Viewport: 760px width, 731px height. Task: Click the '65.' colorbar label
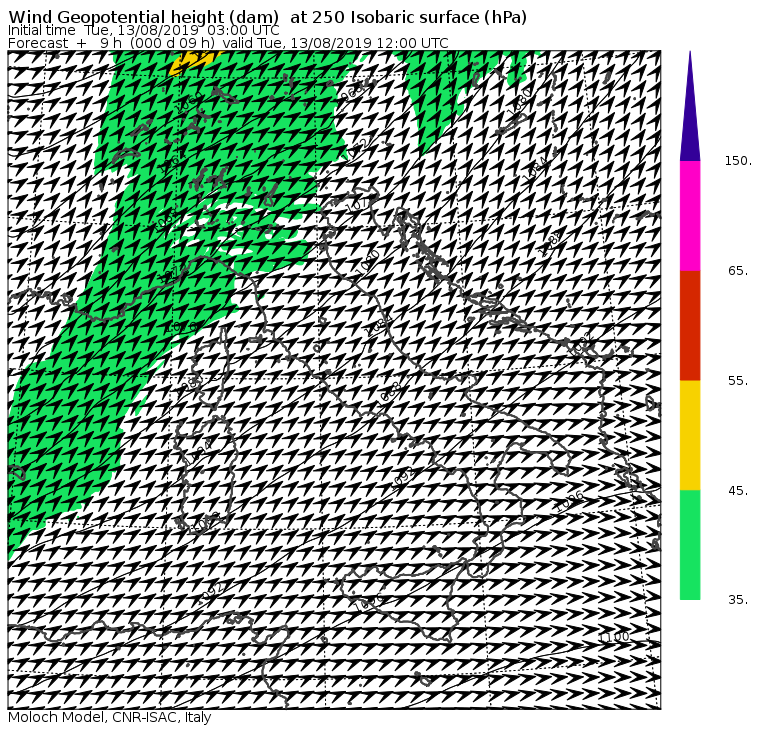click(738, 270)
